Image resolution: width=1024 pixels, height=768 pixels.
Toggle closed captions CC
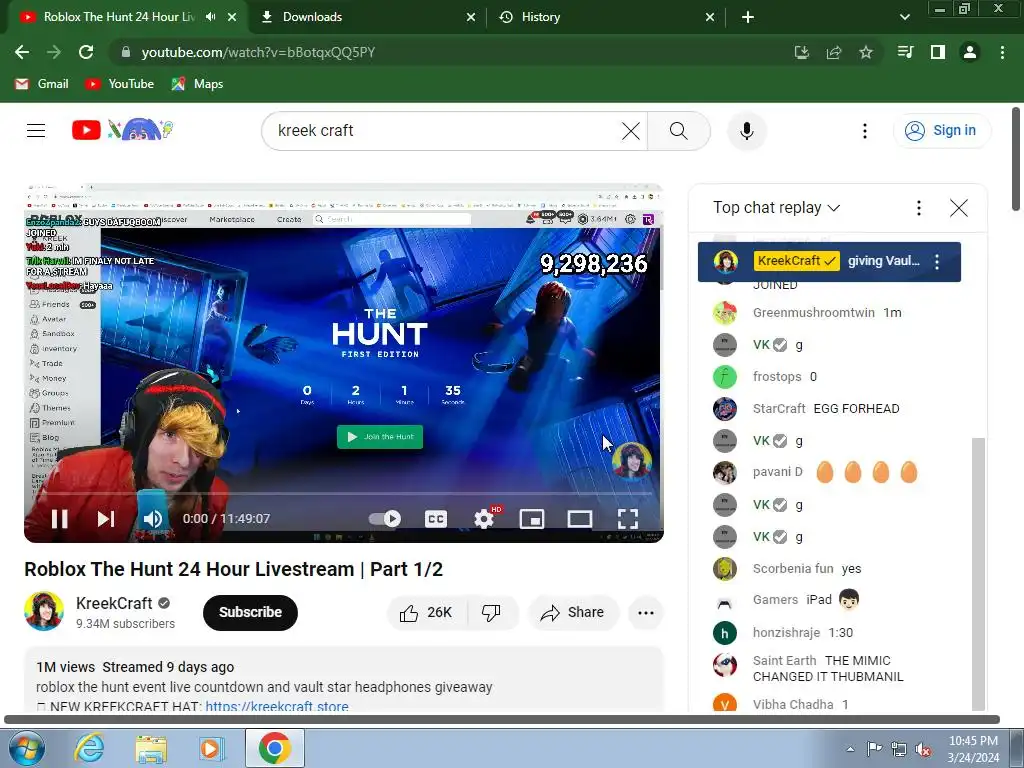pyautogui.click(x=436, y=519)
